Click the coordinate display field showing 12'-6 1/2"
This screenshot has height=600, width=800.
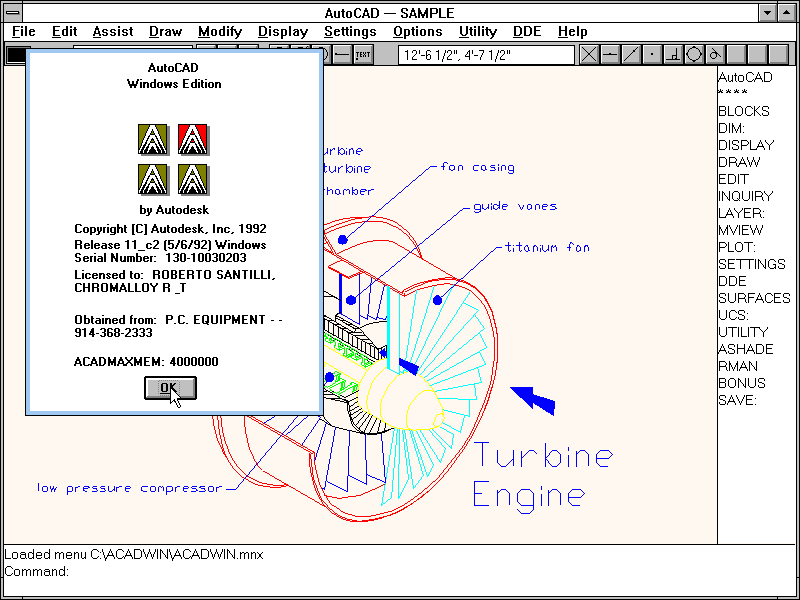click(x=486, y=55)
